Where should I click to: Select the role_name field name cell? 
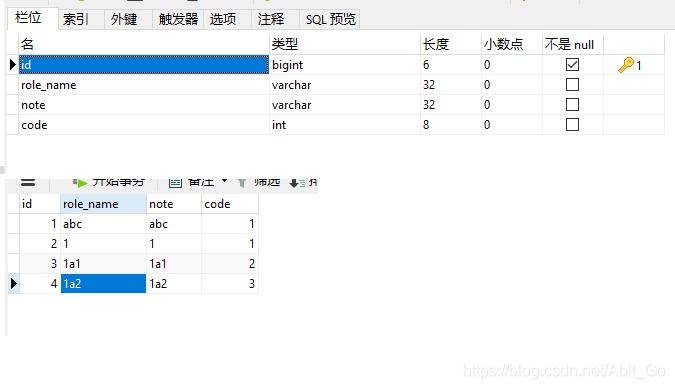144,85
